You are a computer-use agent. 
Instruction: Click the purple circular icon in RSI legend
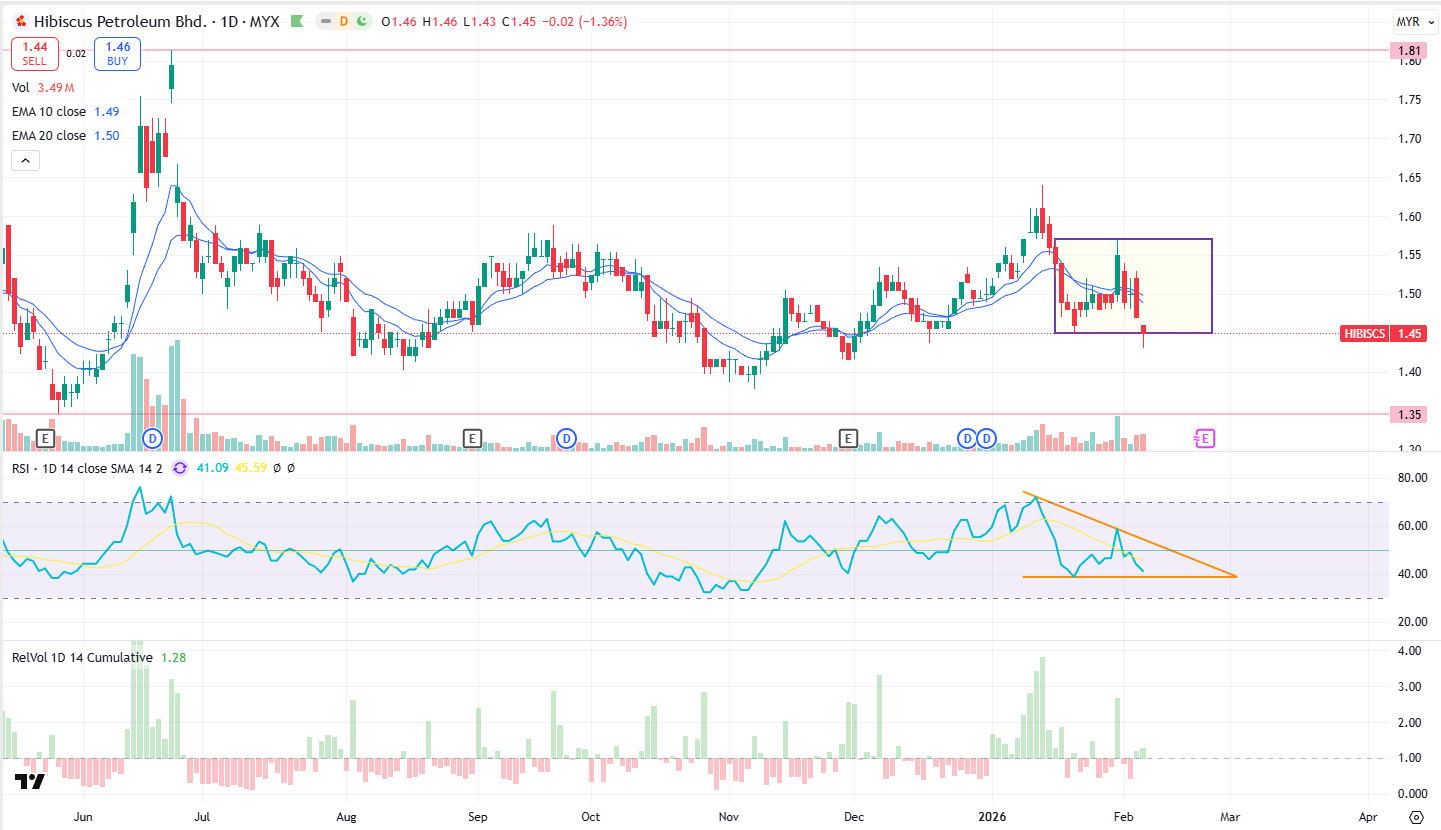tap(180, 467)
